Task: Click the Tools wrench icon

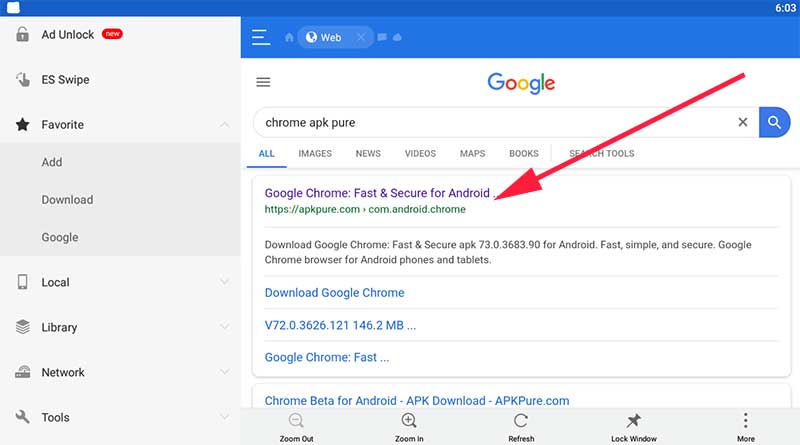Action: (x=22, y=417)
